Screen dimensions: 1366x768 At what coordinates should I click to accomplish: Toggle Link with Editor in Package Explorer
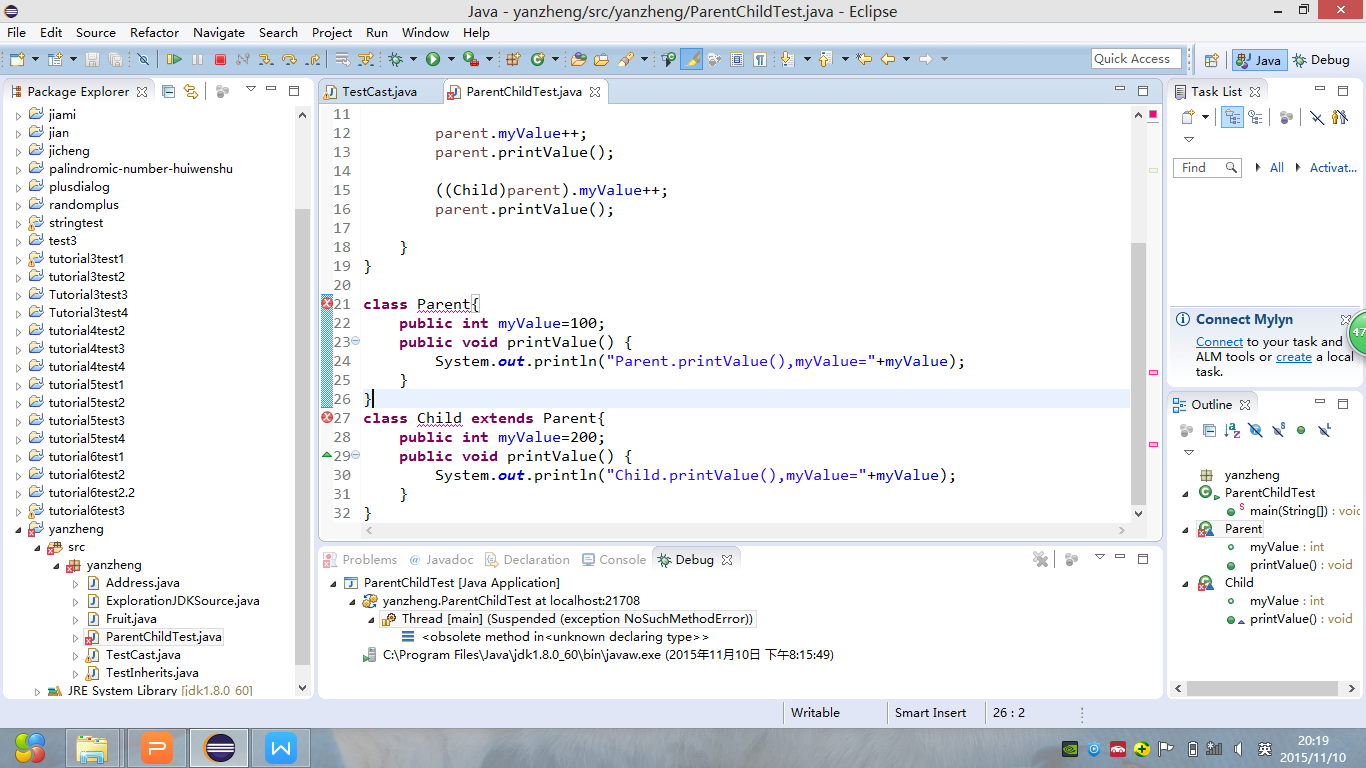[x=190, y=91]
